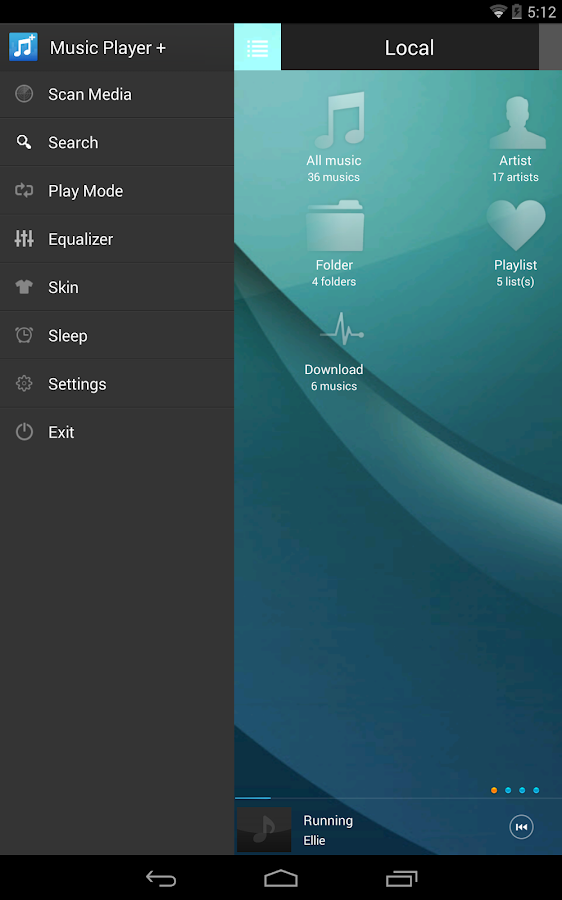The height and width of the screenshot is (900, 562).
Task: Tap the 'Running' song title
Action: pyautogui.click(x=328, y=821)
